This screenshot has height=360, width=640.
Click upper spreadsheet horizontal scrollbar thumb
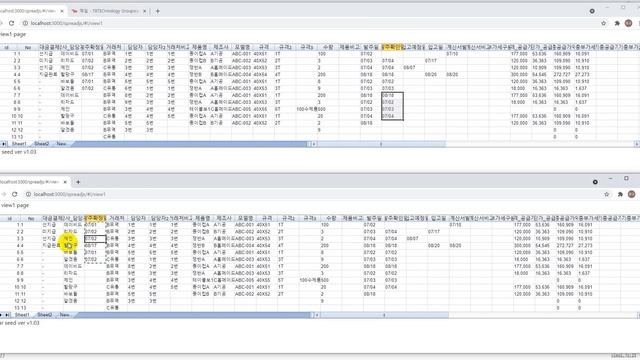381,144
